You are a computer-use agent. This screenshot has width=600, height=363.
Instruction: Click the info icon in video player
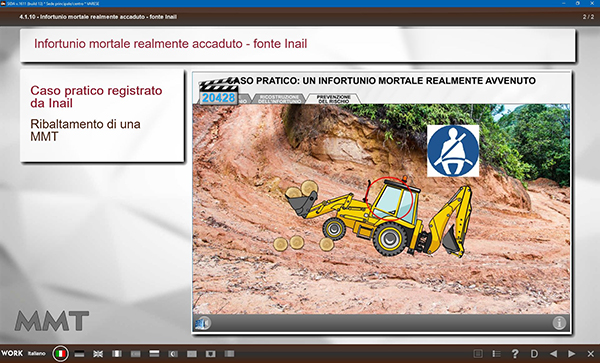[559, 323]
